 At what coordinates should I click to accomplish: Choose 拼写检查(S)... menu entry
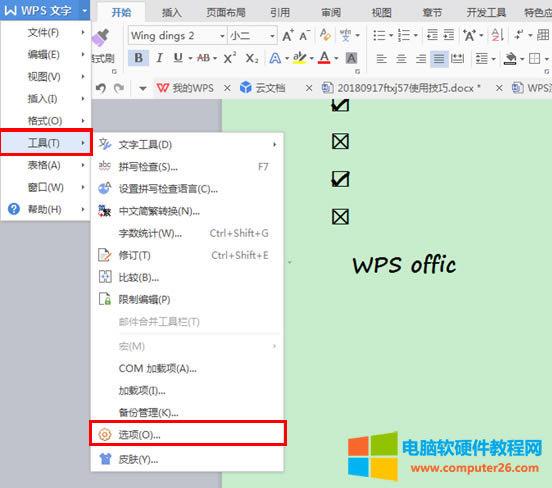click(x=187, y=167)
